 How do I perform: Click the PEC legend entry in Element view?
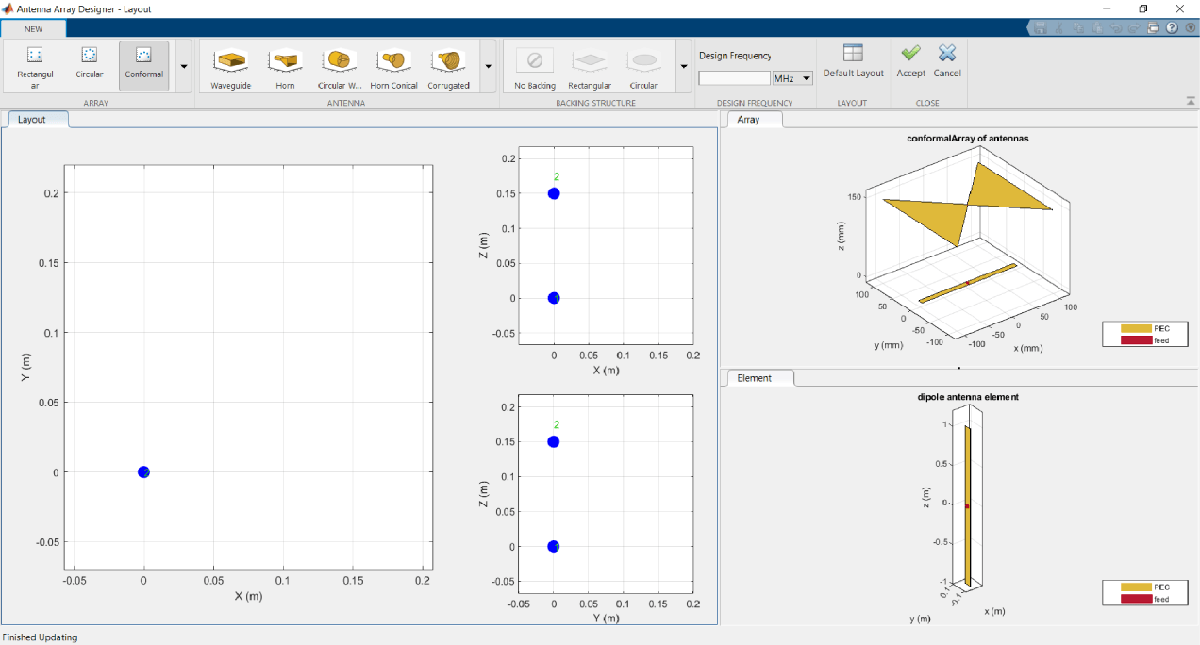(x=1145, y=587)
